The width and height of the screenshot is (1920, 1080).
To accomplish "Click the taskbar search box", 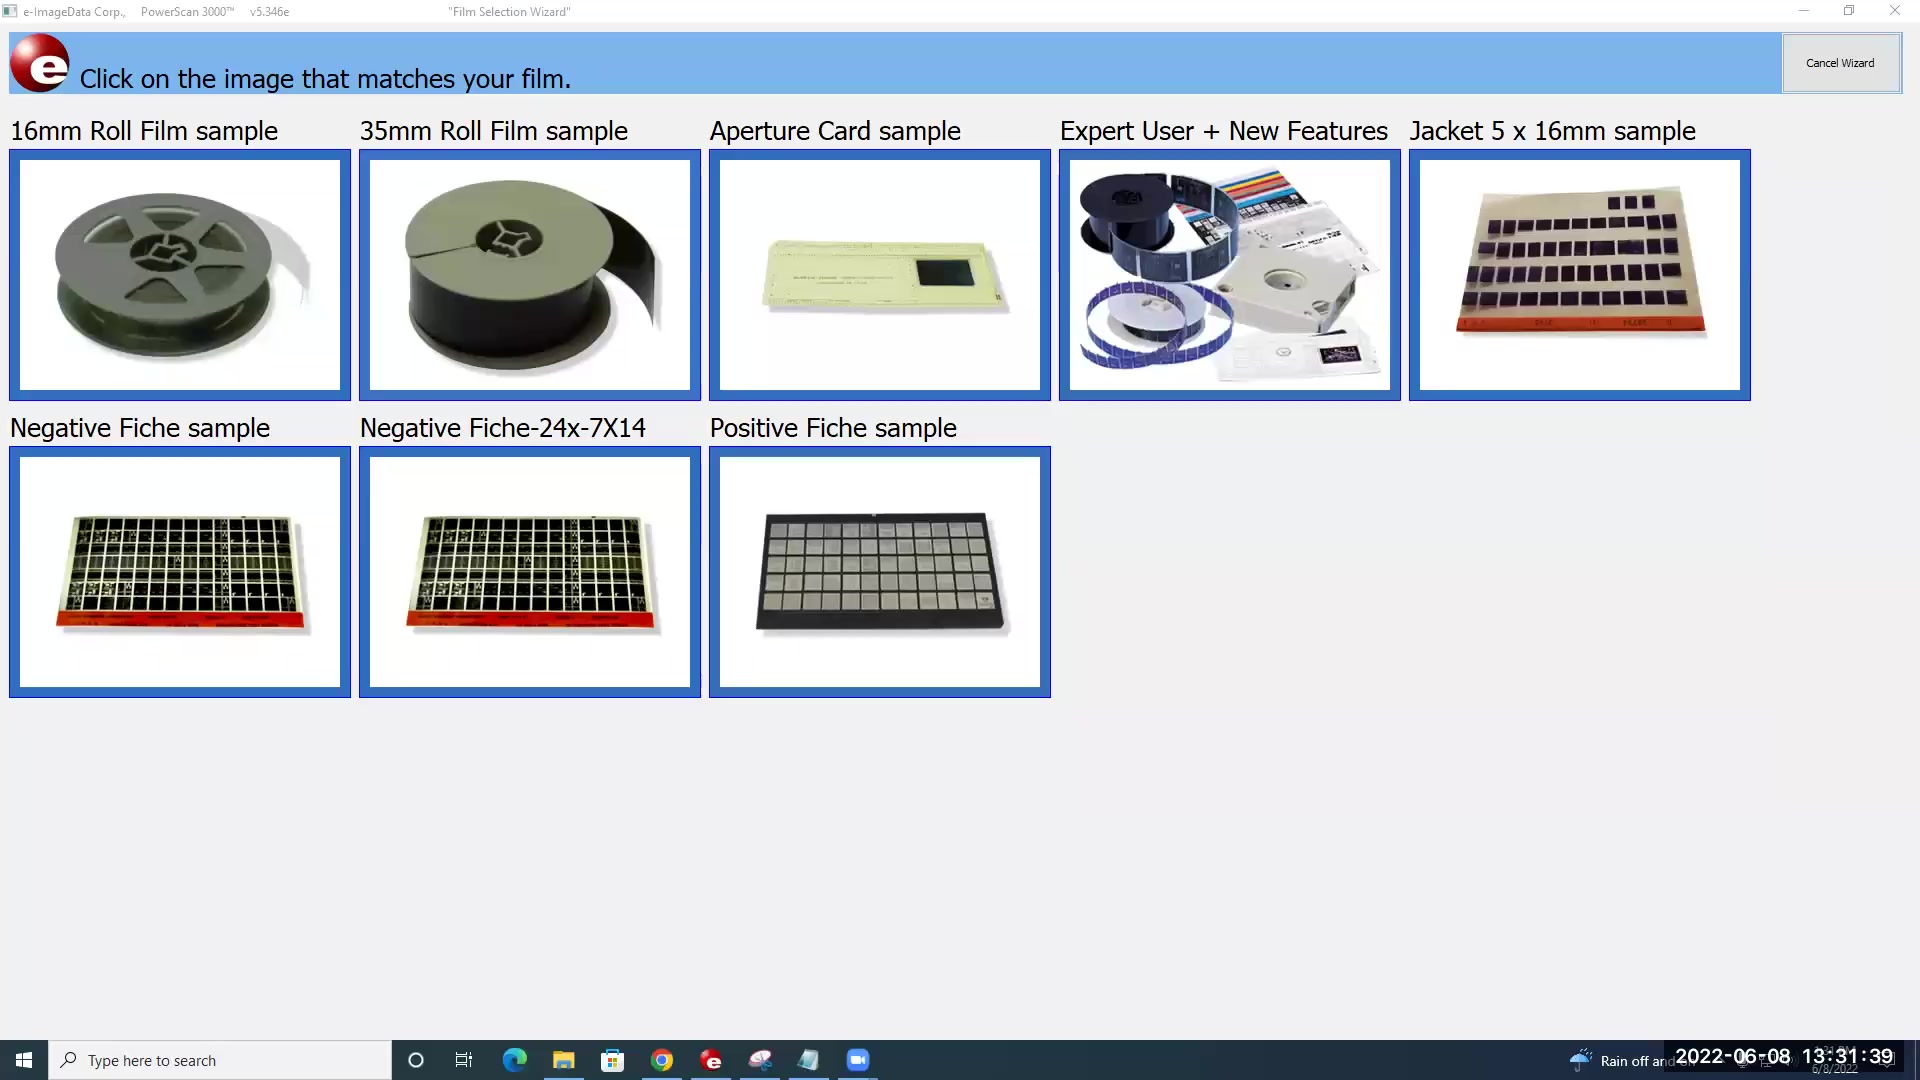I will [x=220, y=1059].
